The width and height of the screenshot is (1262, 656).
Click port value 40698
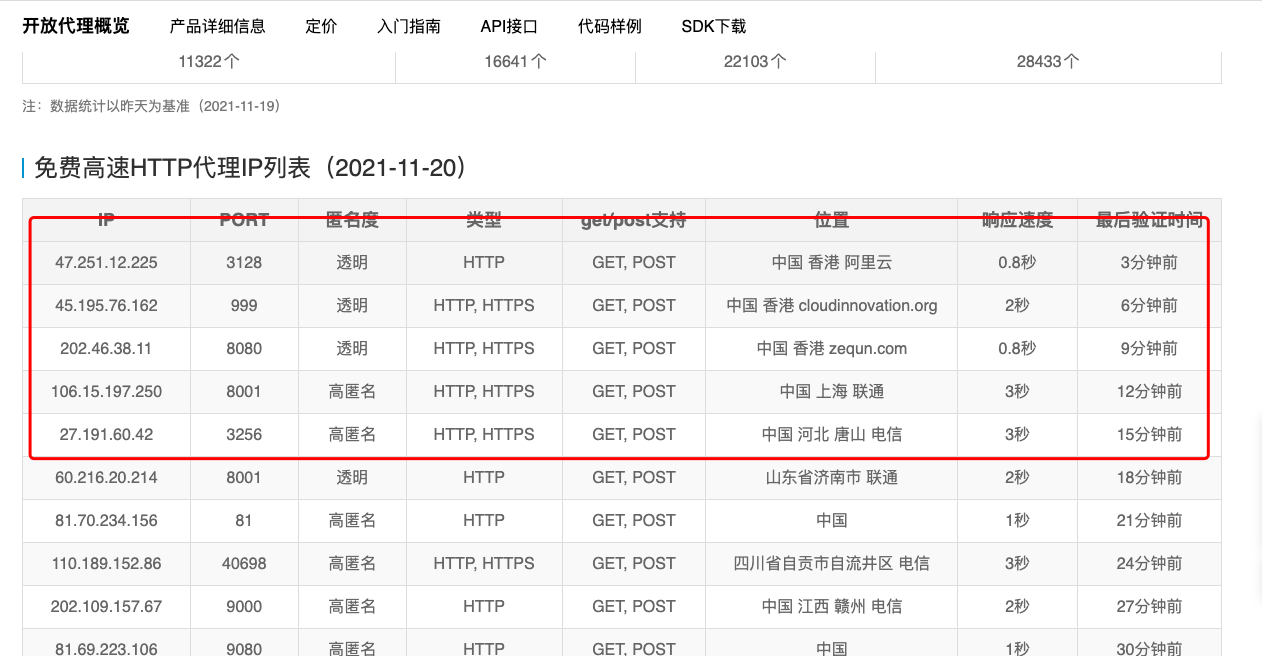coord(244,564)
